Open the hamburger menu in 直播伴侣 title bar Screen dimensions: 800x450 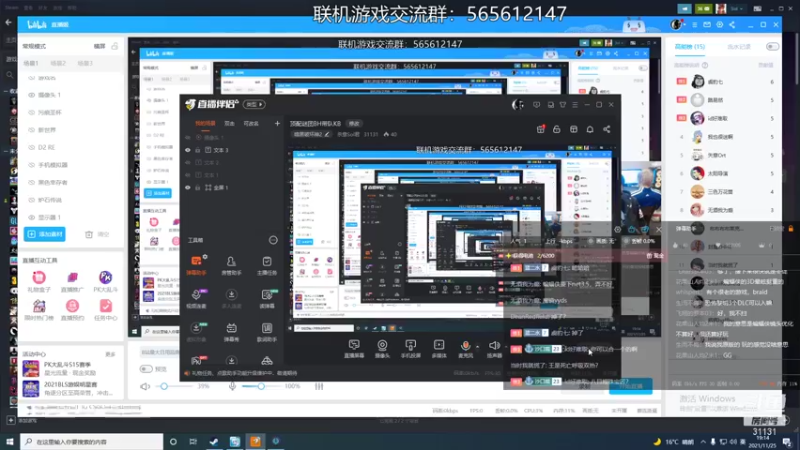coord(575,105)
